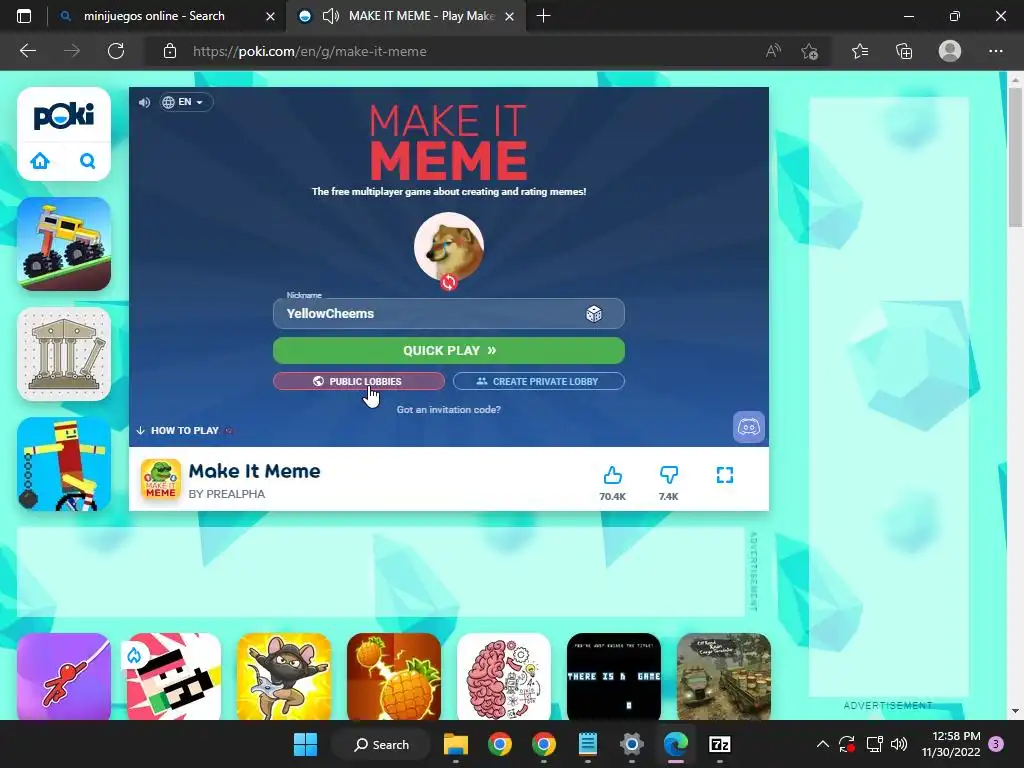Screen dimensions: 1024x768
Task: Click the page's vertical scrollbar thumb
Action: [1015, 157]
